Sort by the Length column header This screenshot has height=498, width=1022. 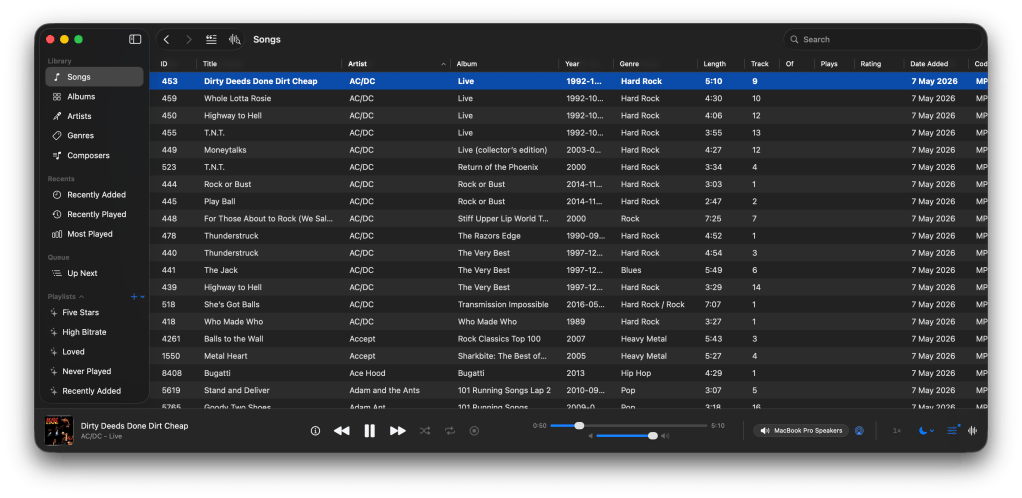click(x=721, y=64)
